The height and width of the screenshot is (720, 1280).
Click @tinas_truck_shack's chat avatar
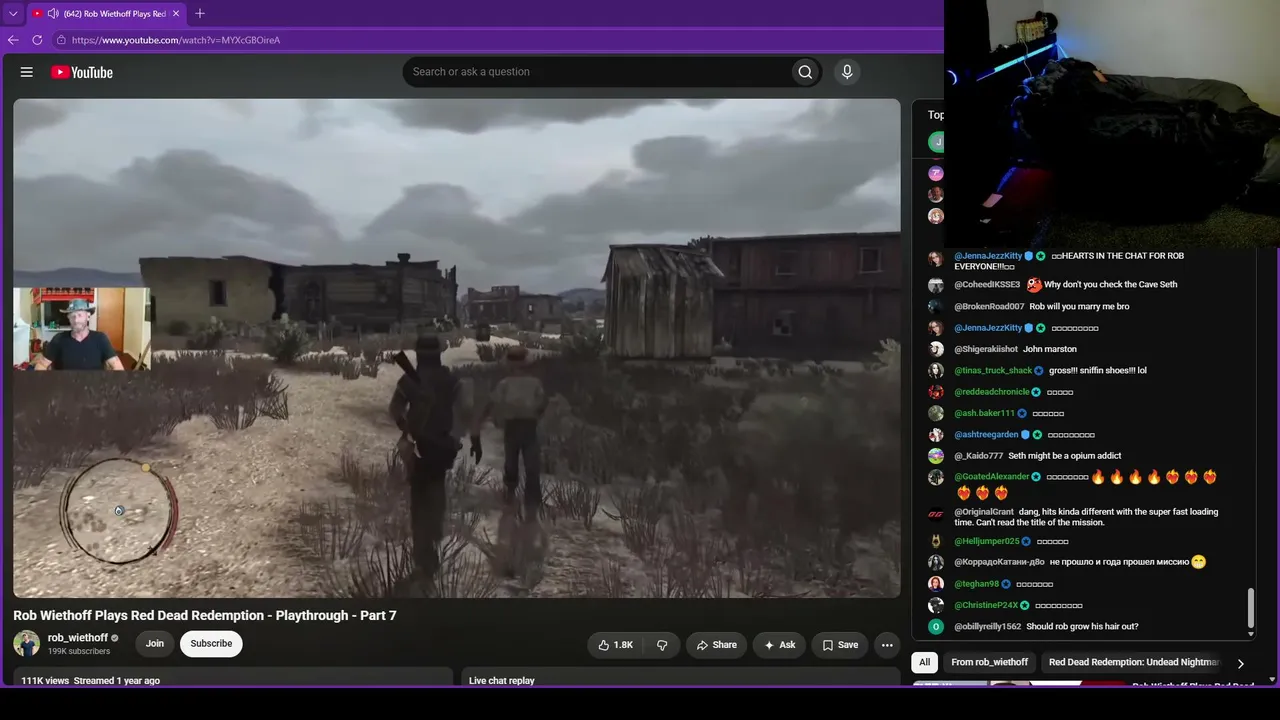click(x=936, y=371)
